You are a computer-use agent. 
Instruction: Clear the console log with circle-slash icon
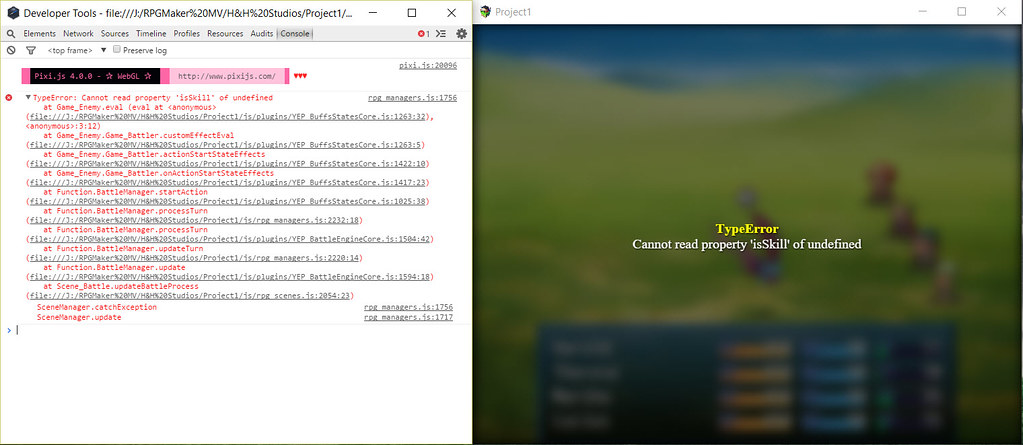(x=11, y=50)
